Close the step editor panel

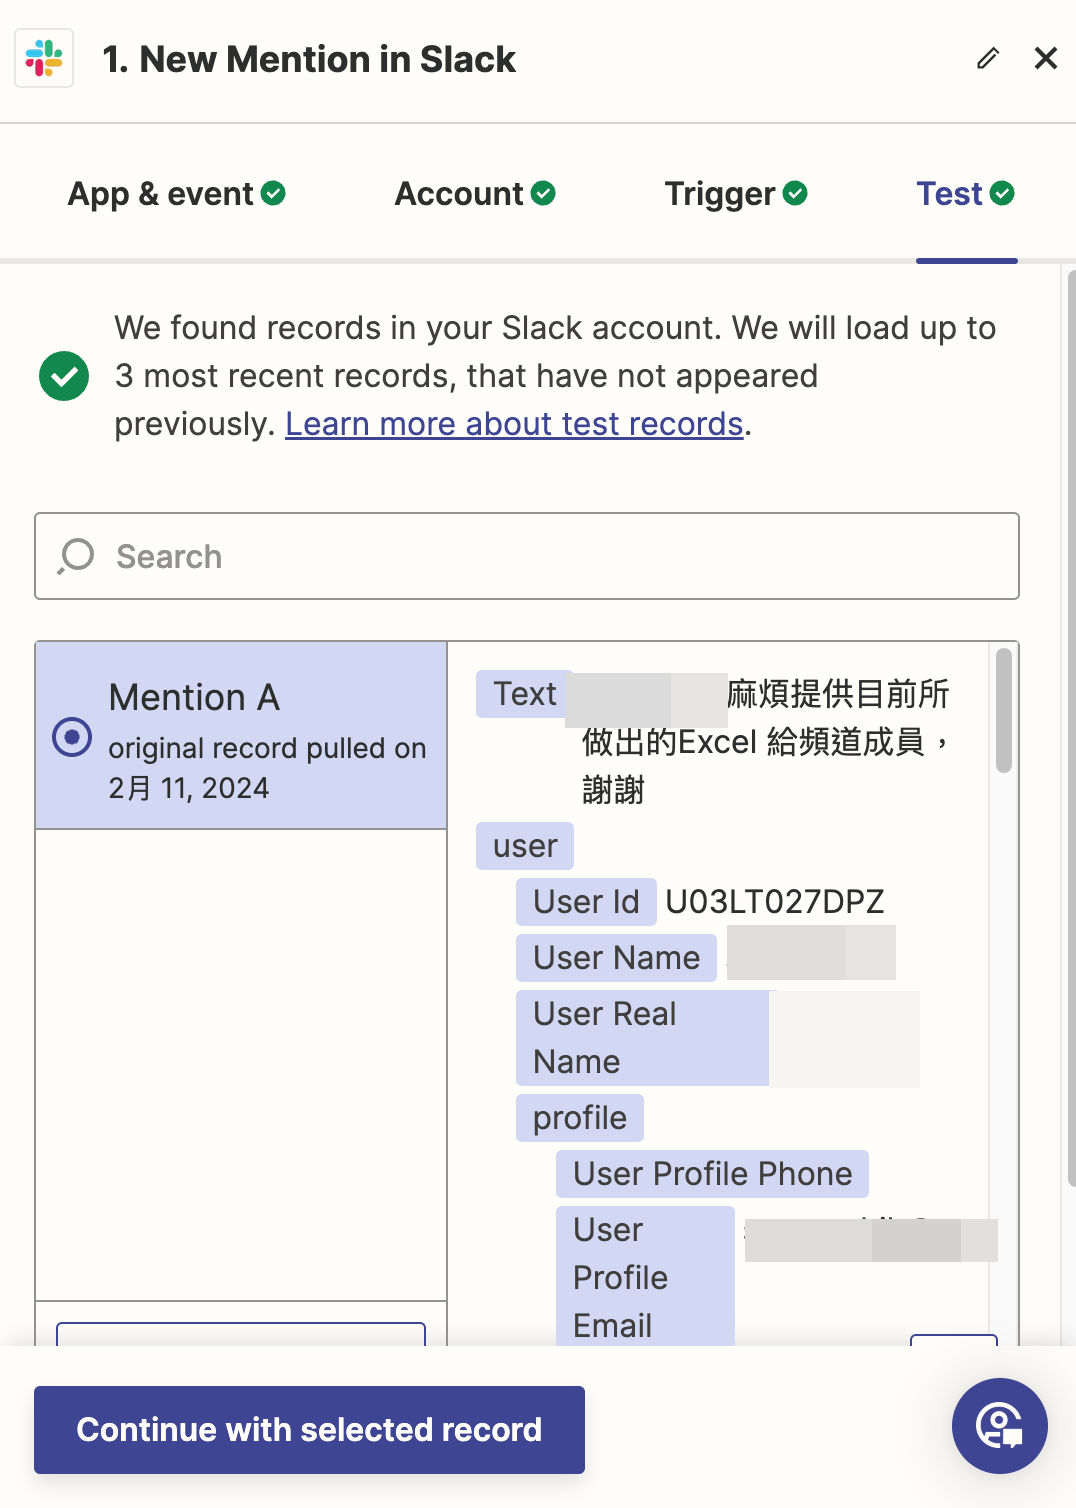pos(1046,58)
